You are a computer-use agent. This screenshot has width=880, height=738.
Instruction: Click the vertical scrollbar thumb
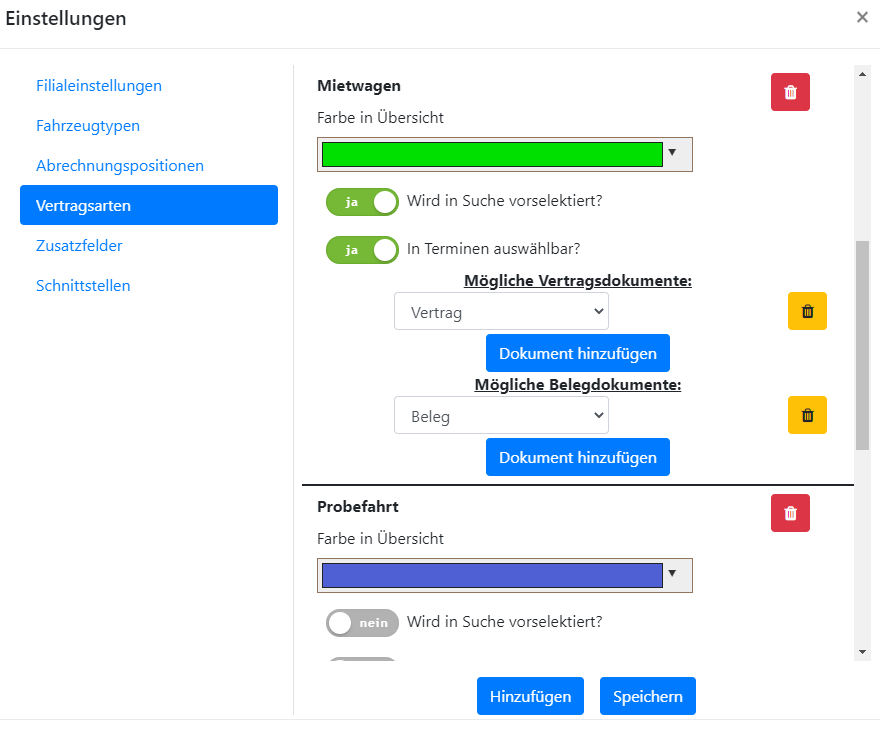coord(862,345)
